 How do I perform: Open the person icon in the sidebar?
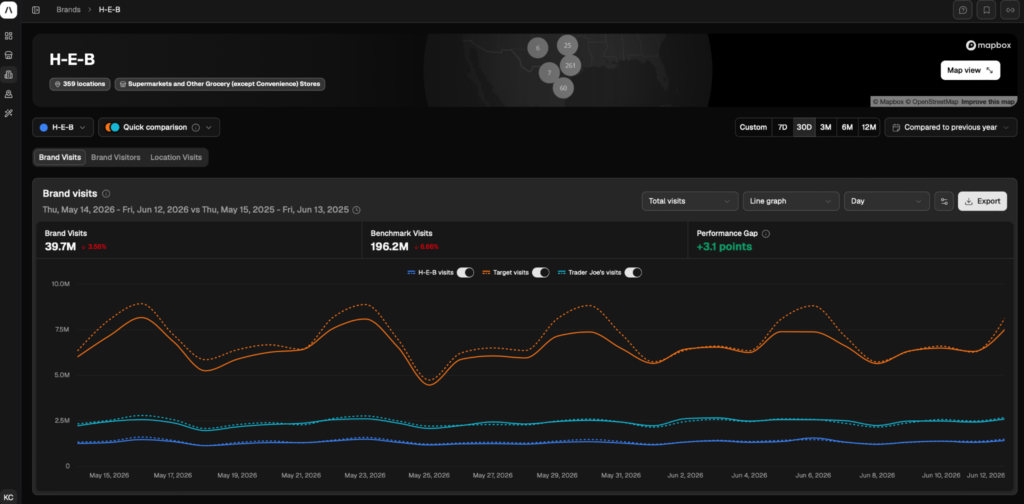click(9, 94)
